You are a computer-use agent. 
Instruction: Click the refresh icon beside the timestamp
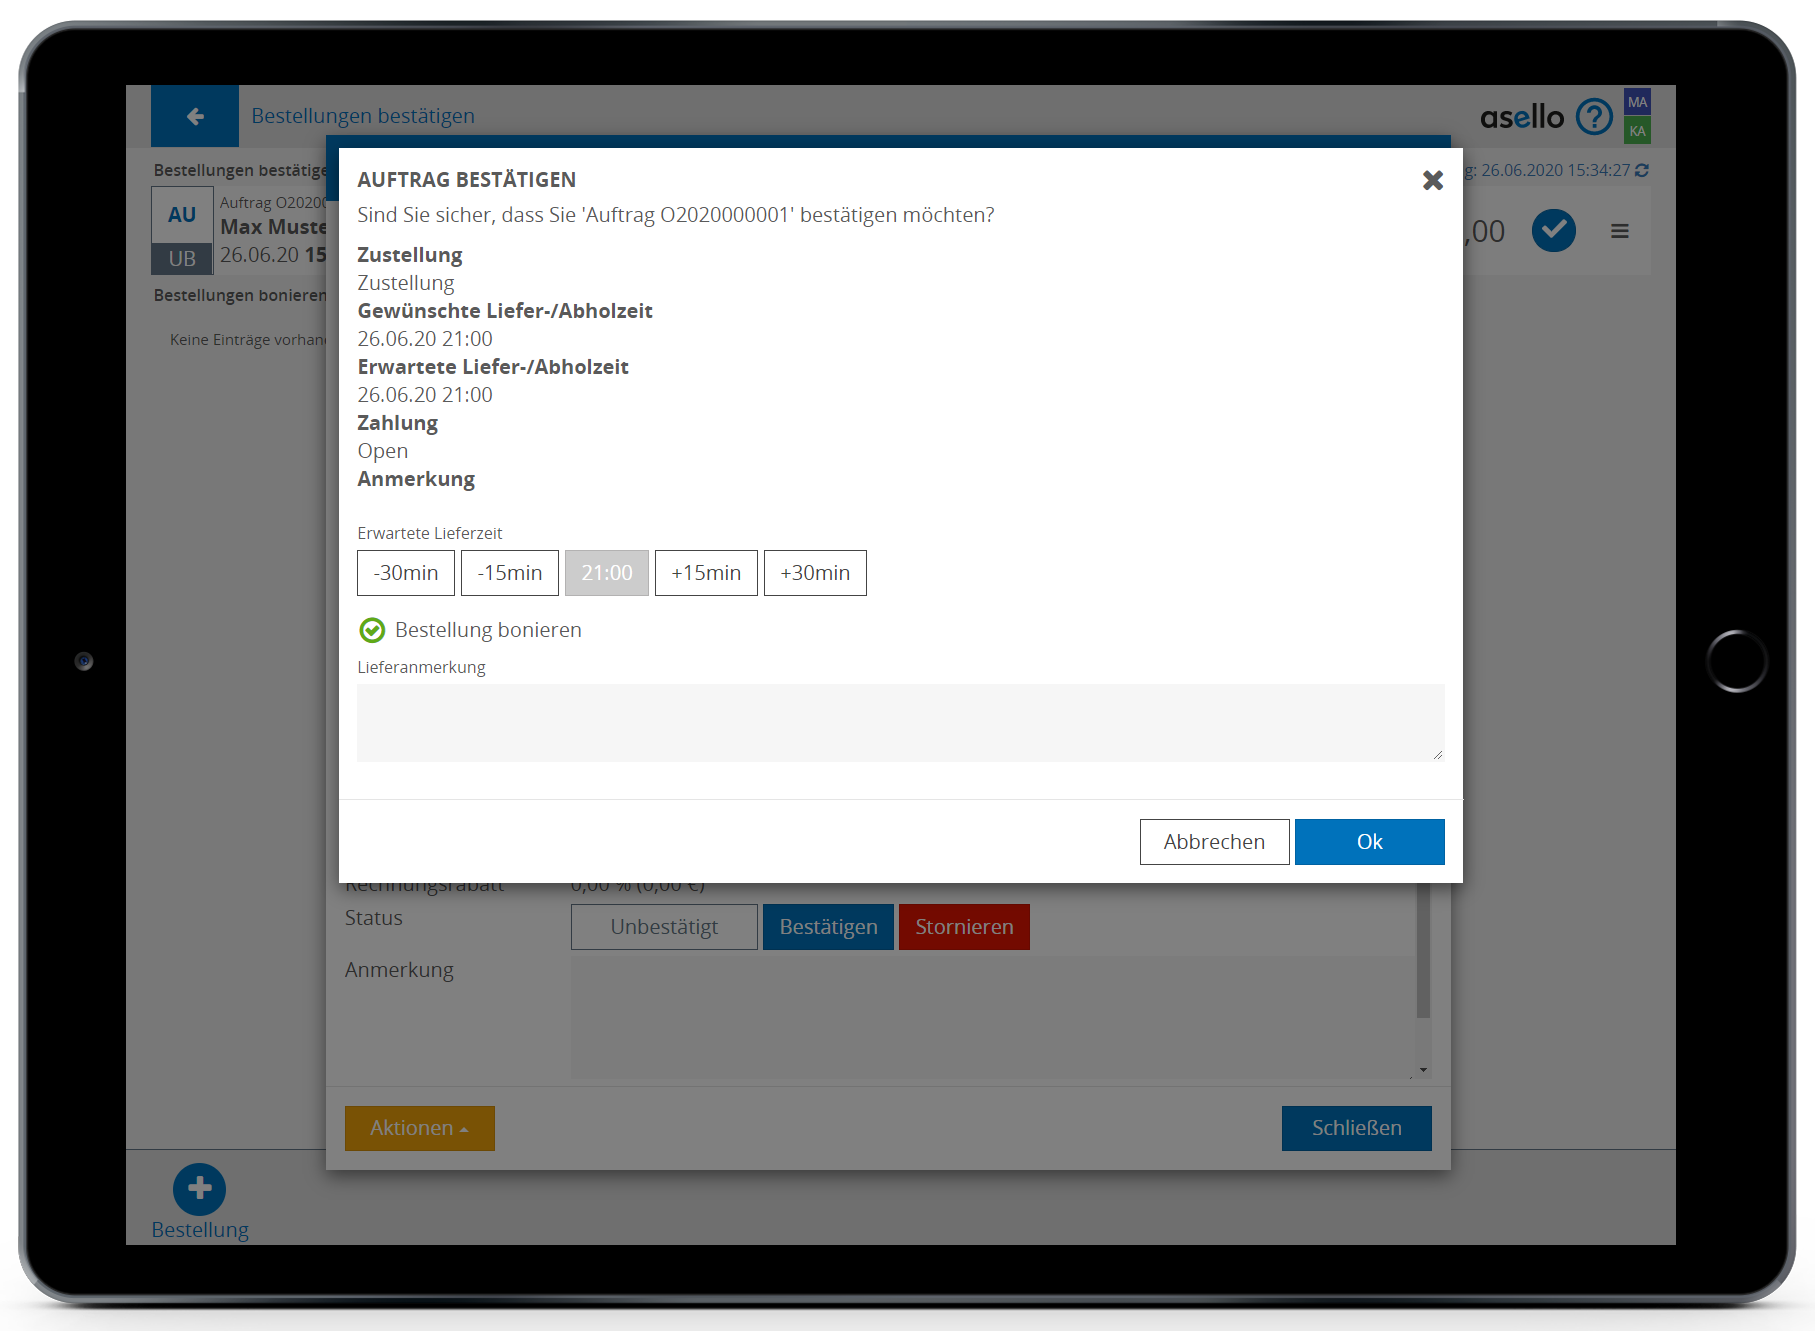(1642, 171)
